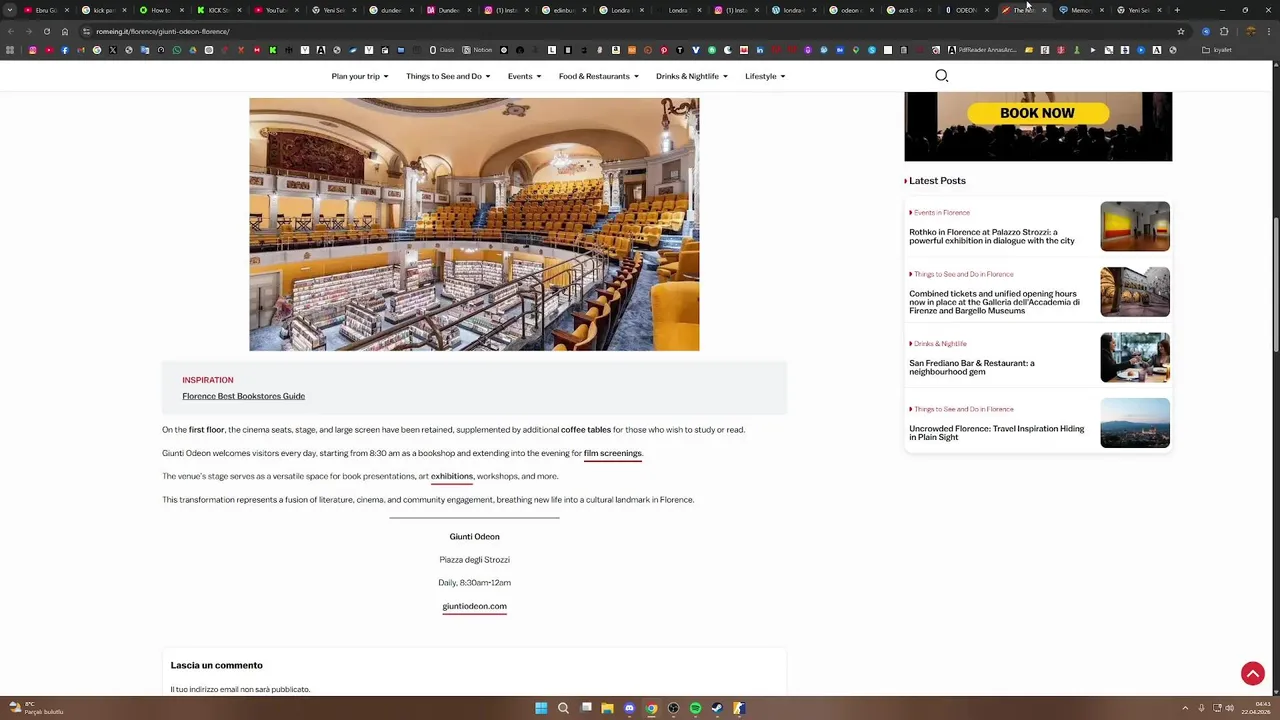Open Steam from the taskbar
This screenshot has width=1280, height=720.
(x=717, y=708)
